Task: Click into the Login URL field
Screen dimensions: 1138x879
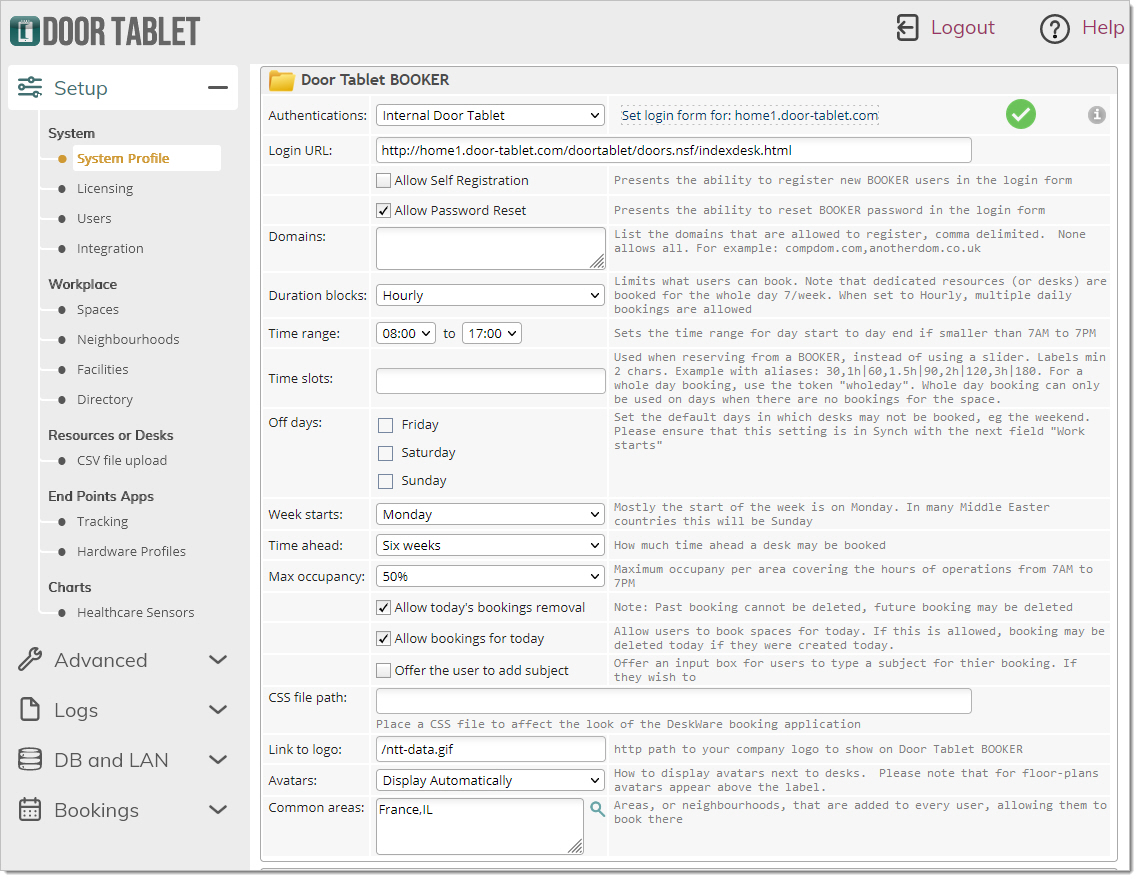Action: pyautogui.click(x=673, y=151)
